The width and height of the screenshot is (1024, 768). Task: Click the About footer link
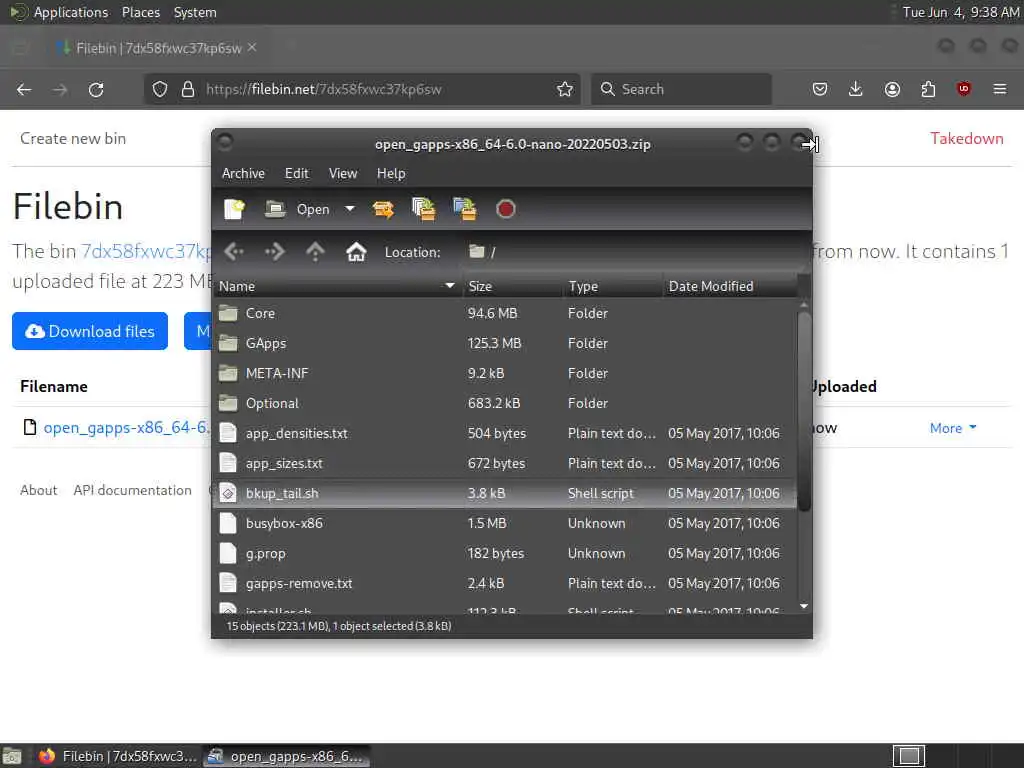point(39,490)
